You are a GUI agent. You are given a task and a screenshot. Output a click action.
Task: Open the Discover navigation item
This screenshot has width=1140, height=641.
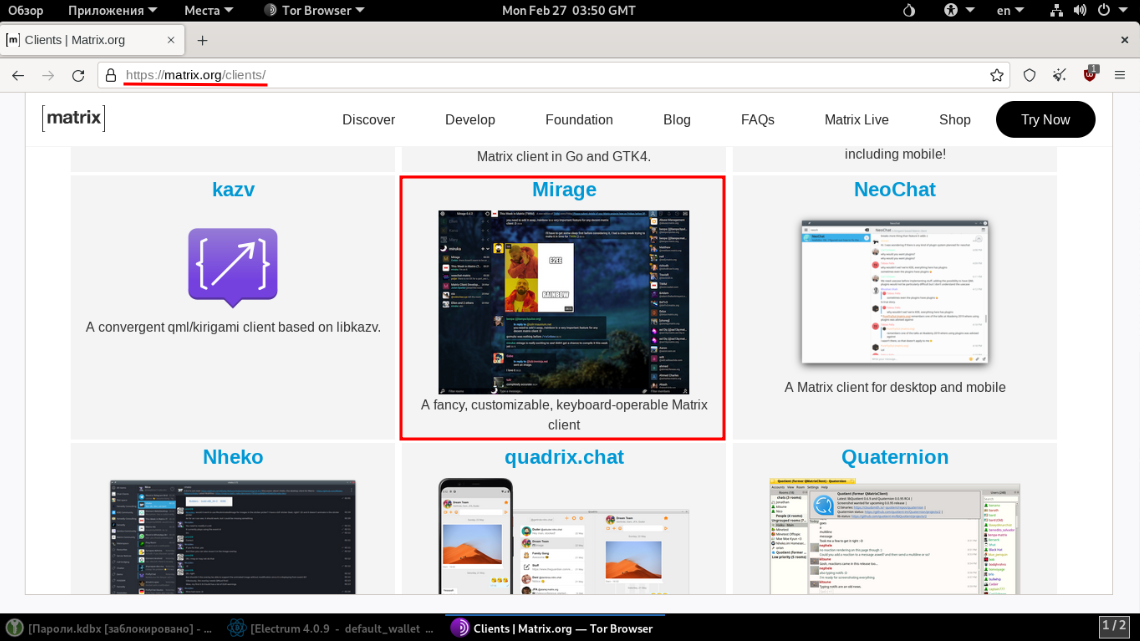click(368, 119)
